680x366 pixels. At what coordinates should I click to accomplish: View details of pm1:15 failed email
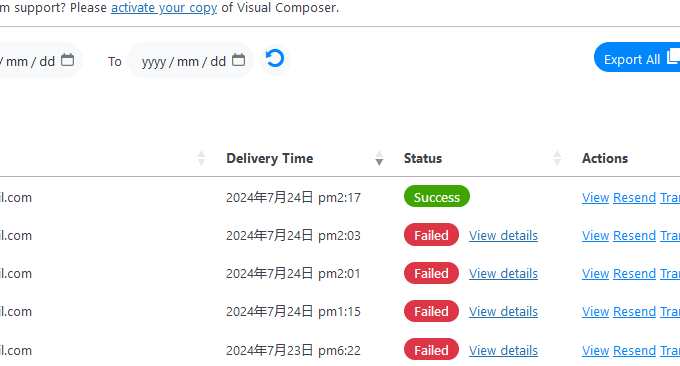[x=503, y=311]
